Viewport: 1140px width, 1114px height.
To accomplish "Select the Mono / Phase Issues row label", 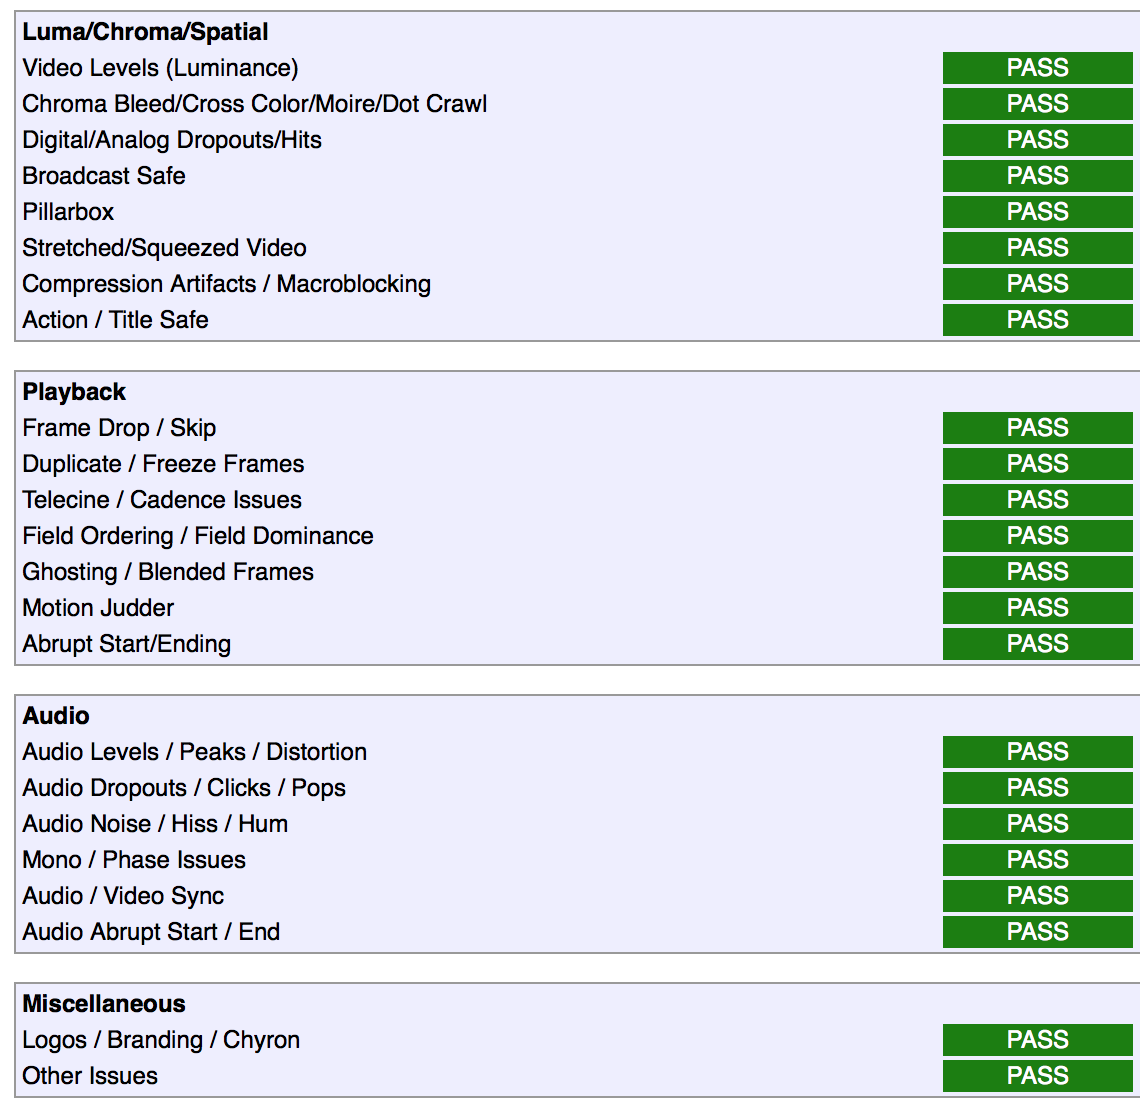I will coord(134,859).
